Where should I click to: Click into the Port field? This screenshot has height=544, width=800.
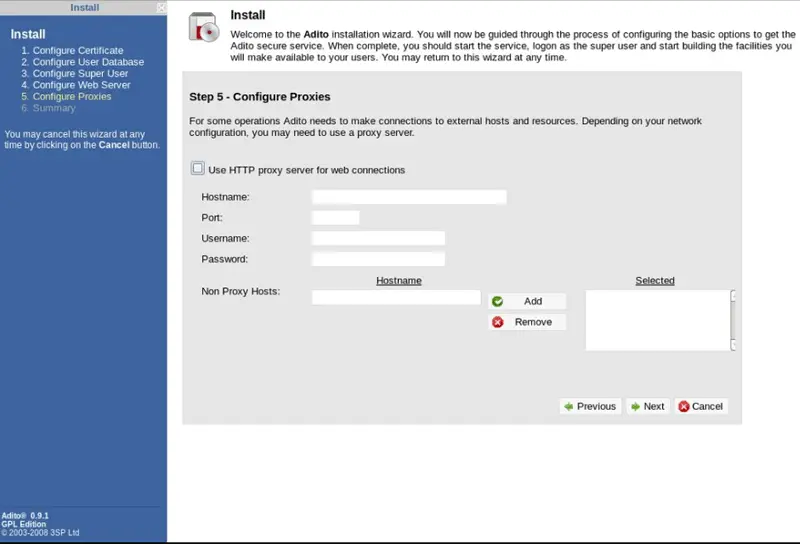tap(335, 218)
